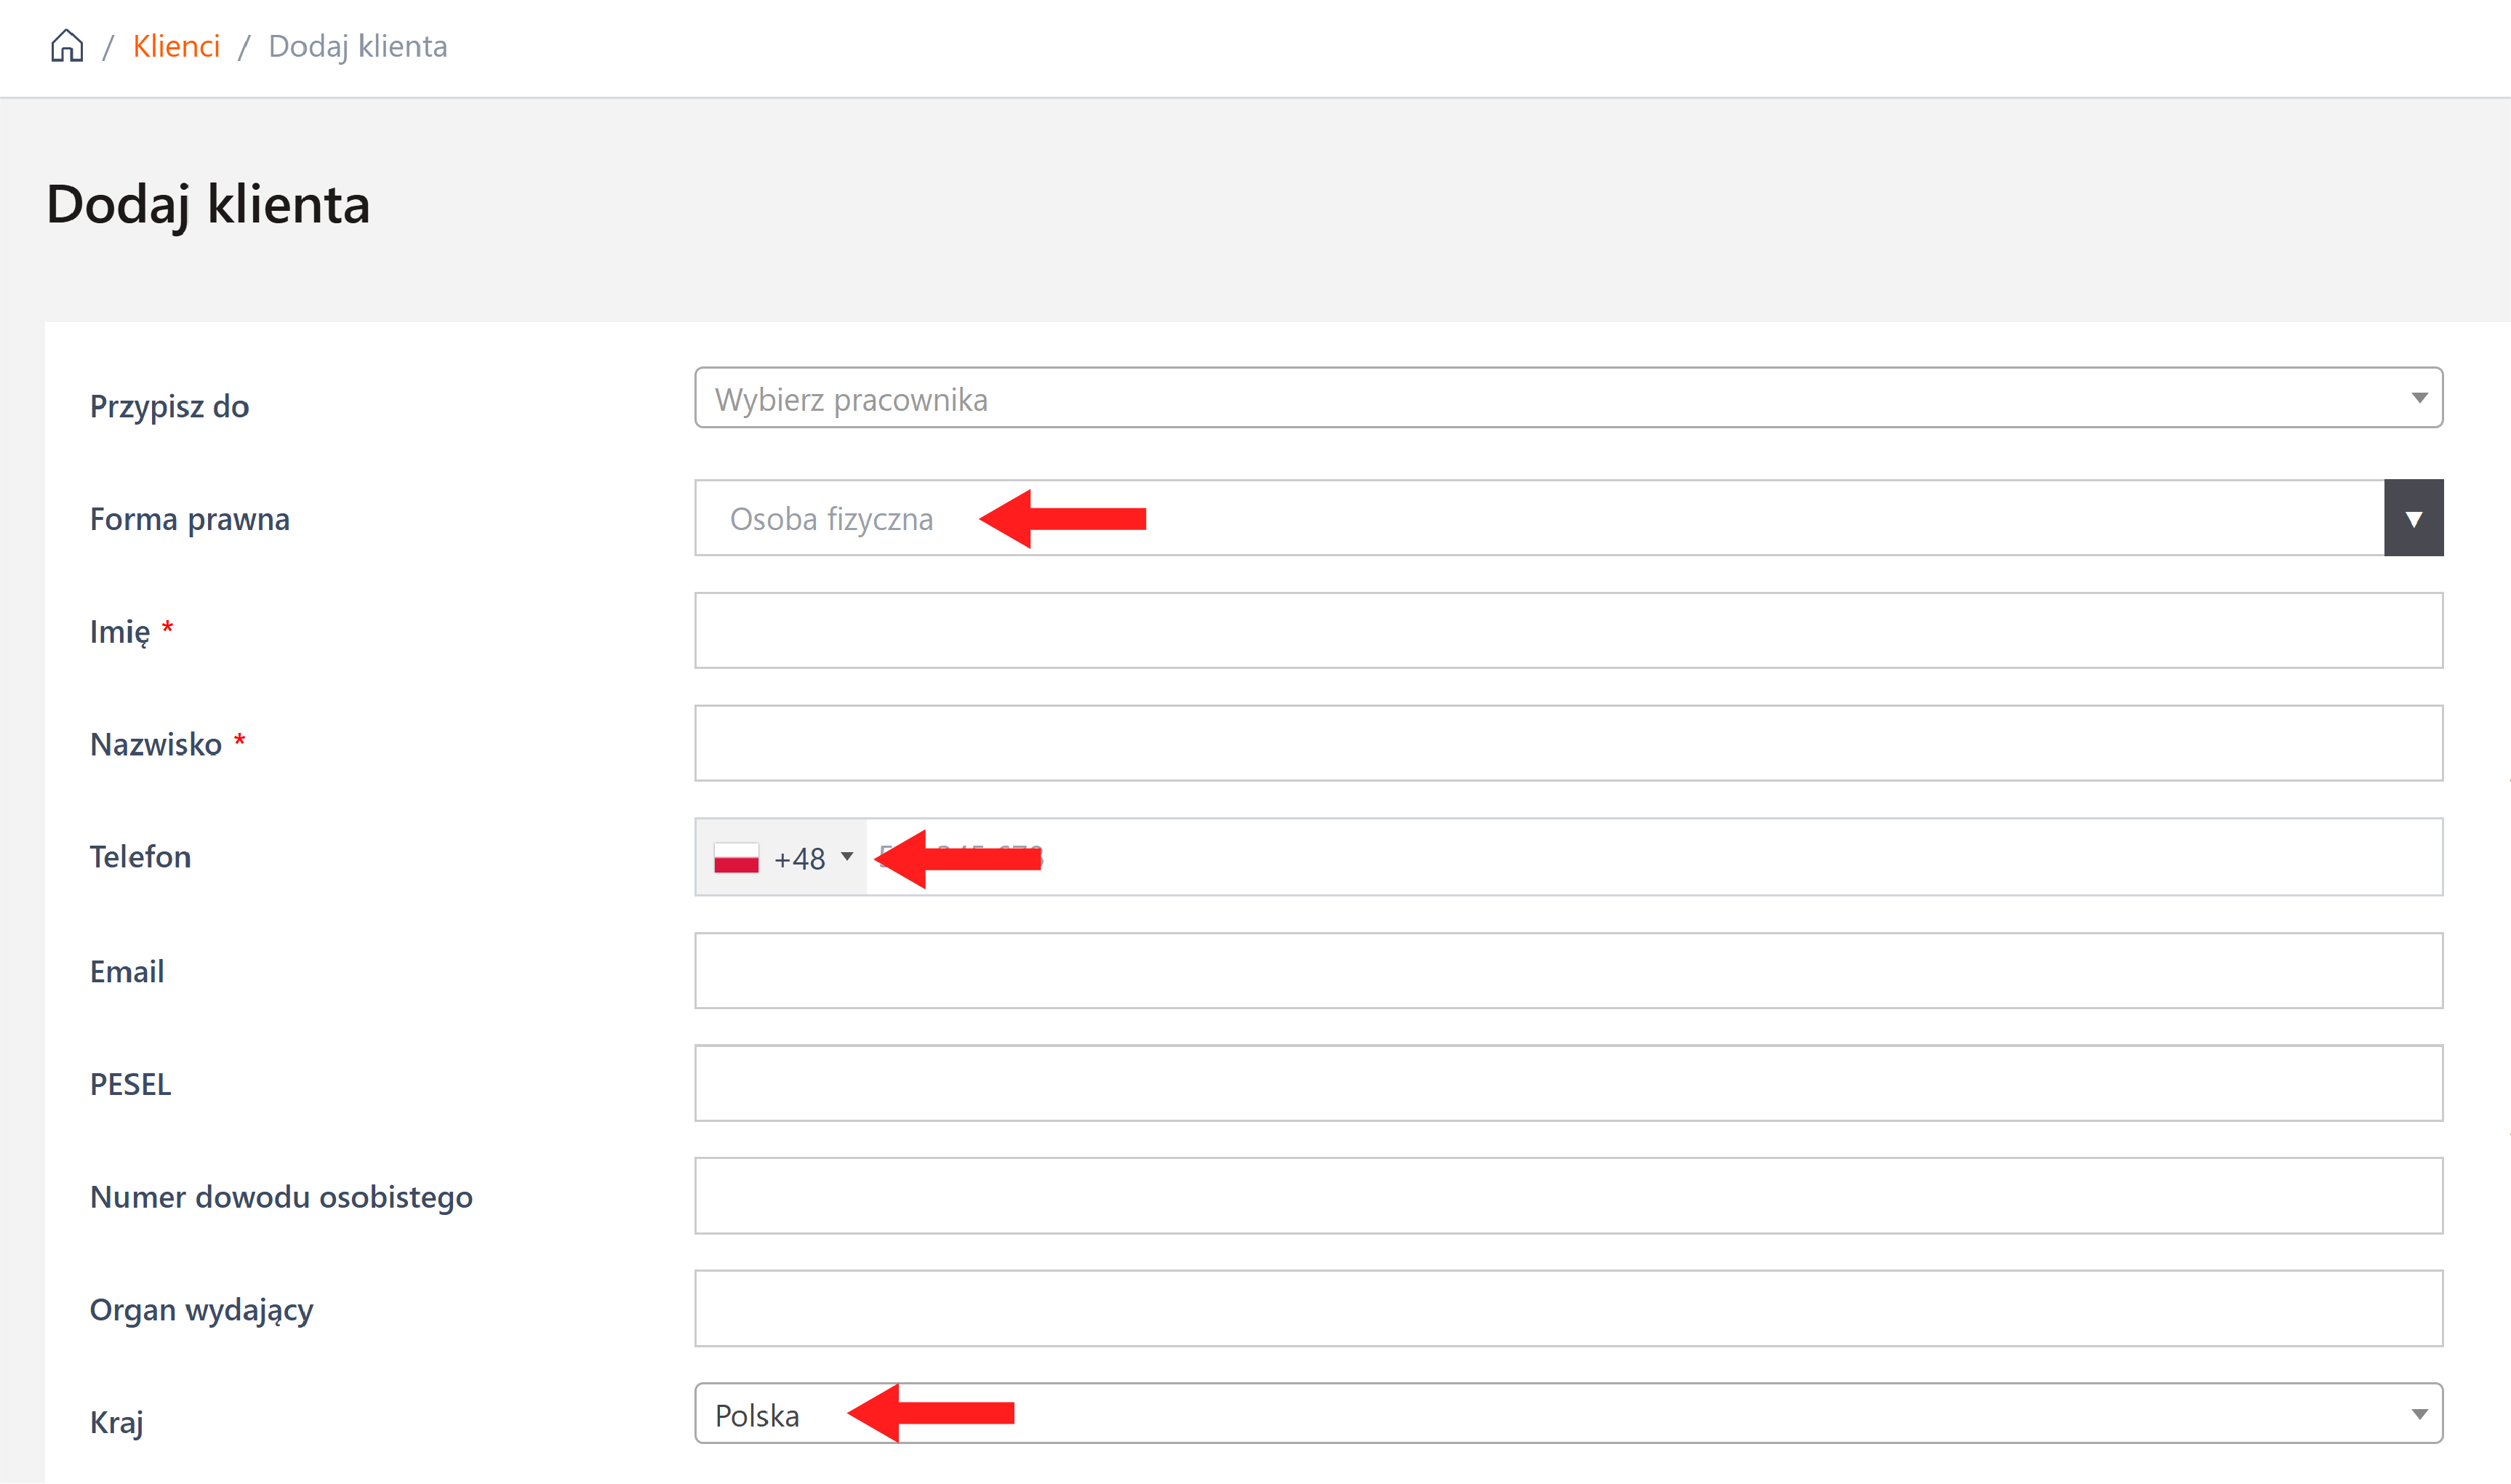Expand the +48 dialing code caret
This screenshot has height=1484, width=2511.
click(x=847, y=857)
